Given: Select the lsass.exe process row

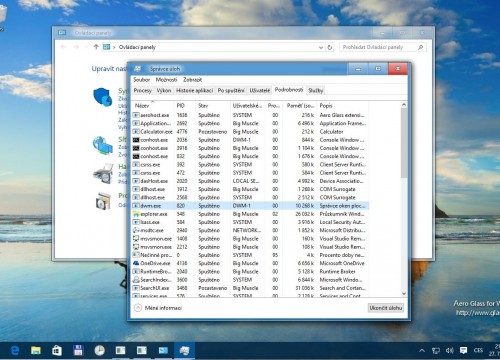Looking at the screenshot, I should pyautogui.click(x=250, y=222).
